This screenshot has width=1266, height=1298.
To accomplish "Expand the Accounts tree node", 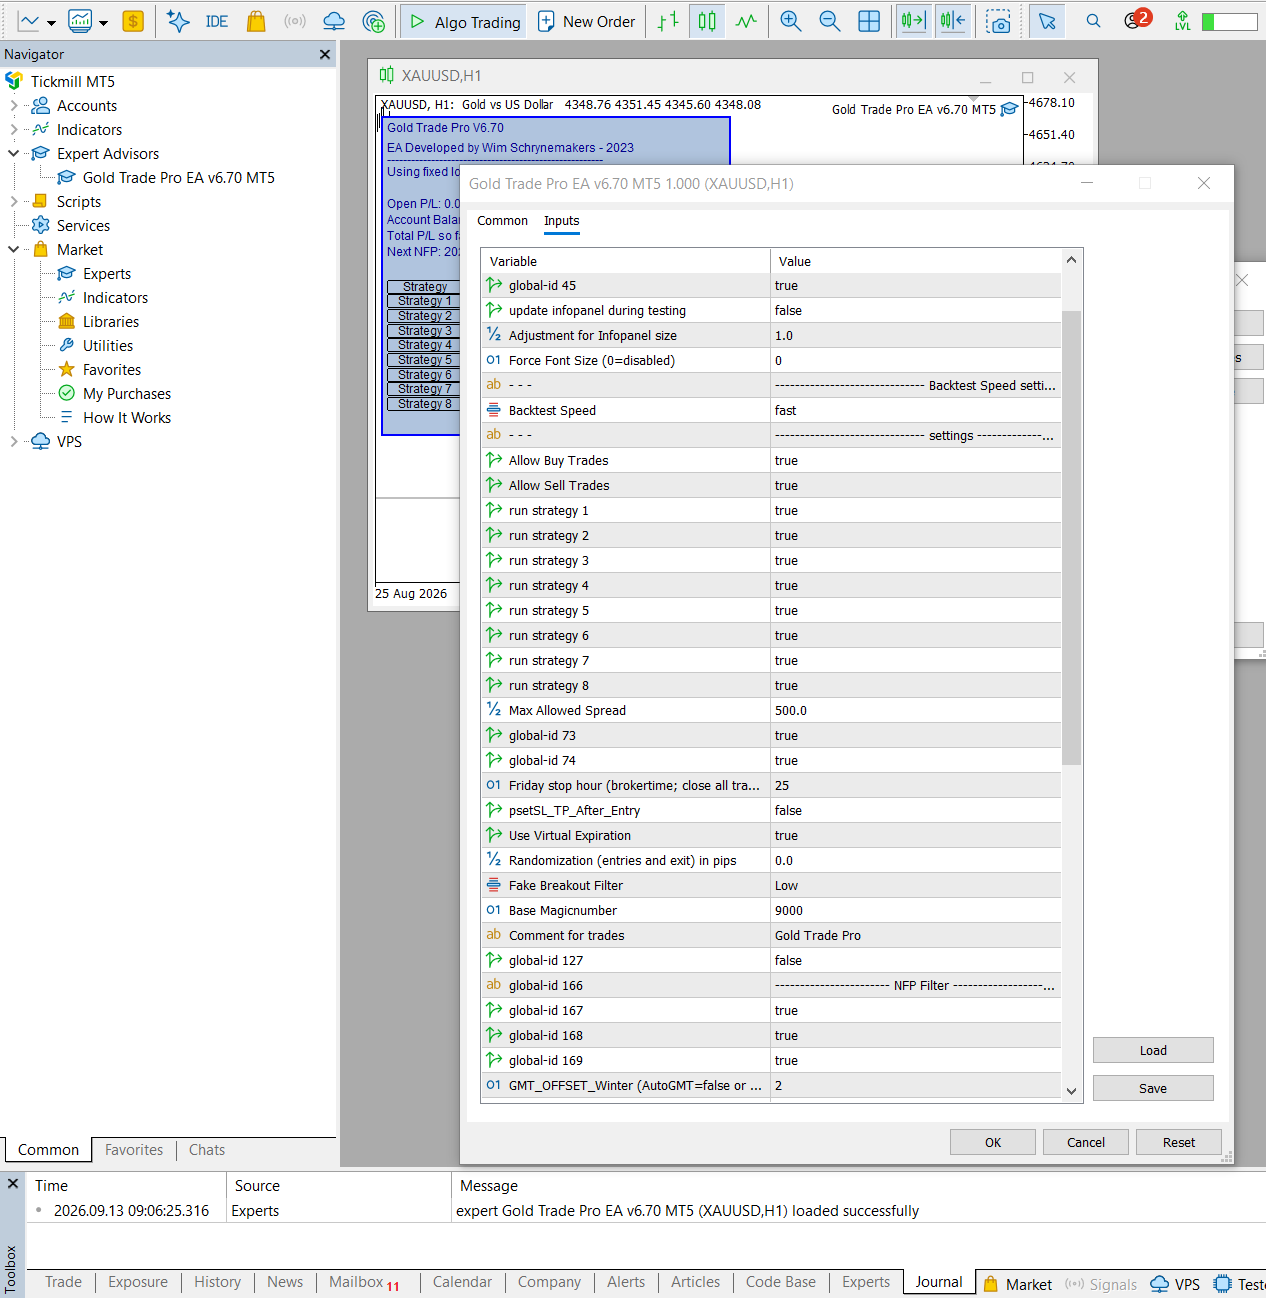I will [13, 105].
